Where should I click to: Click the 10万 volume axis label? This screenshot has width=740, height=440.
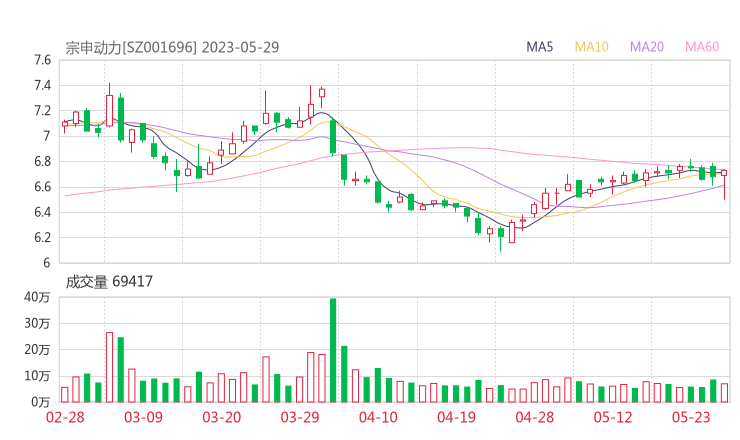point(37,376)
